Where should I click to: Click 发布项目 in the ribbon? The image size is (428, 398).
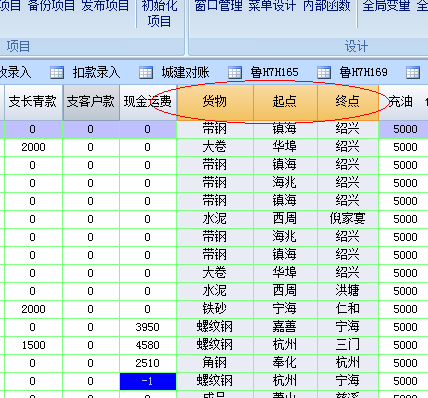click(105, 6)
